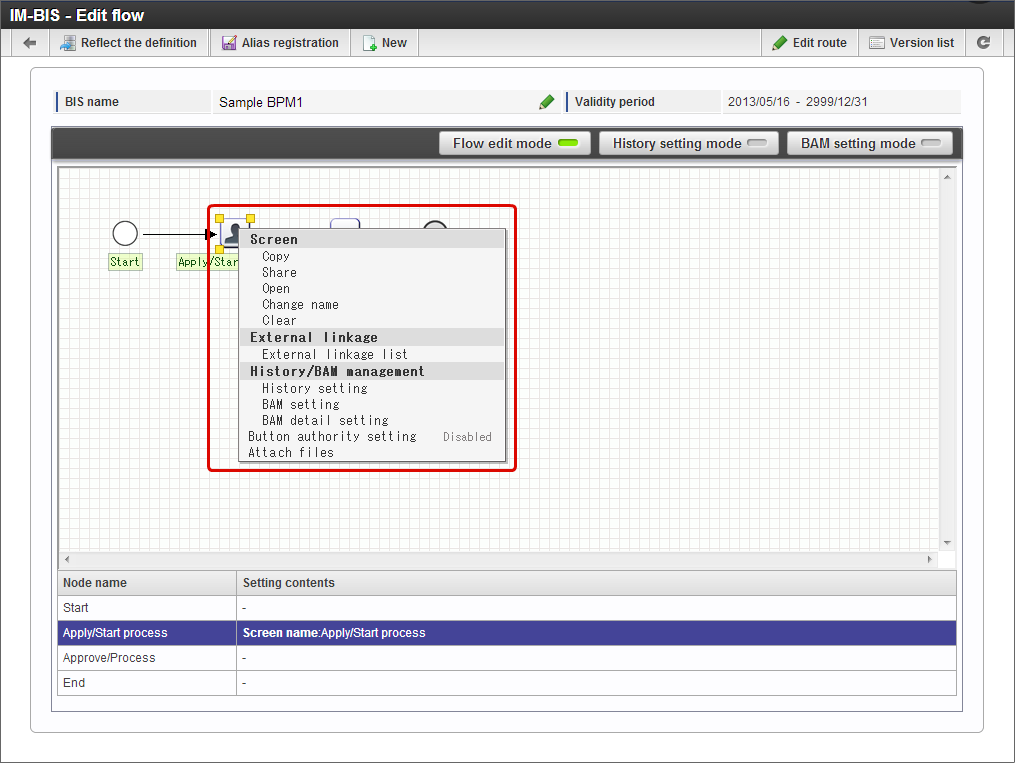The image size is (1015, 763).
Task: Click Reflect the definition
Action: click(x=128, y=43)
